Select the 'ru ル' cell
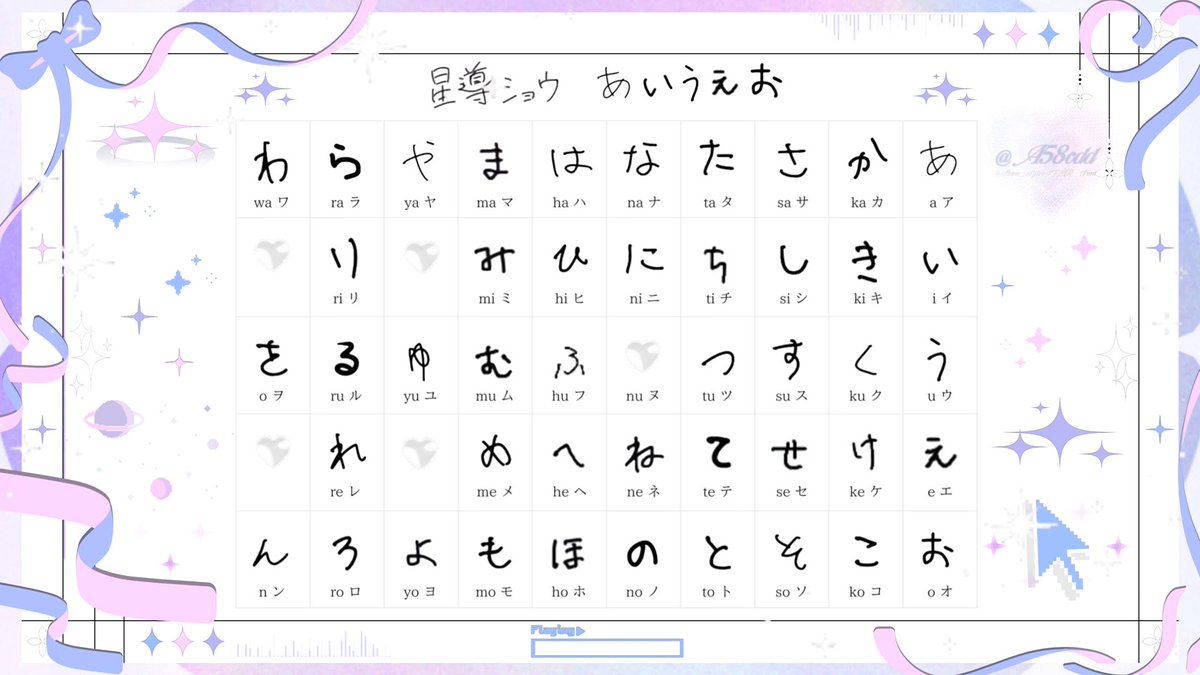The height and width of the screenshot is (675, 1200). 347,364
